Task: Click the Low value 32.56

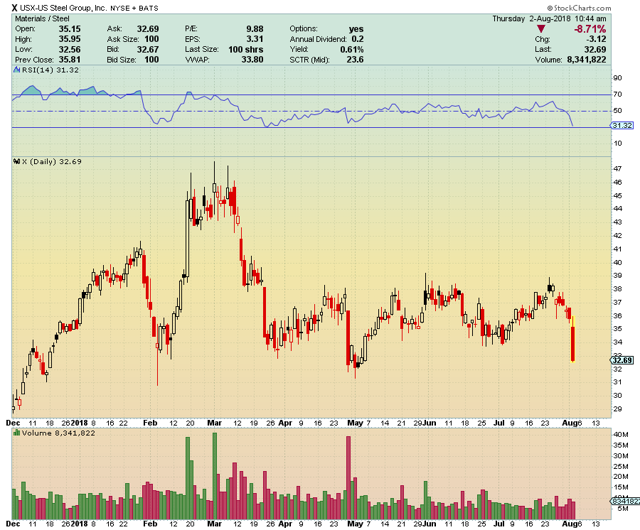Action: 69,49
